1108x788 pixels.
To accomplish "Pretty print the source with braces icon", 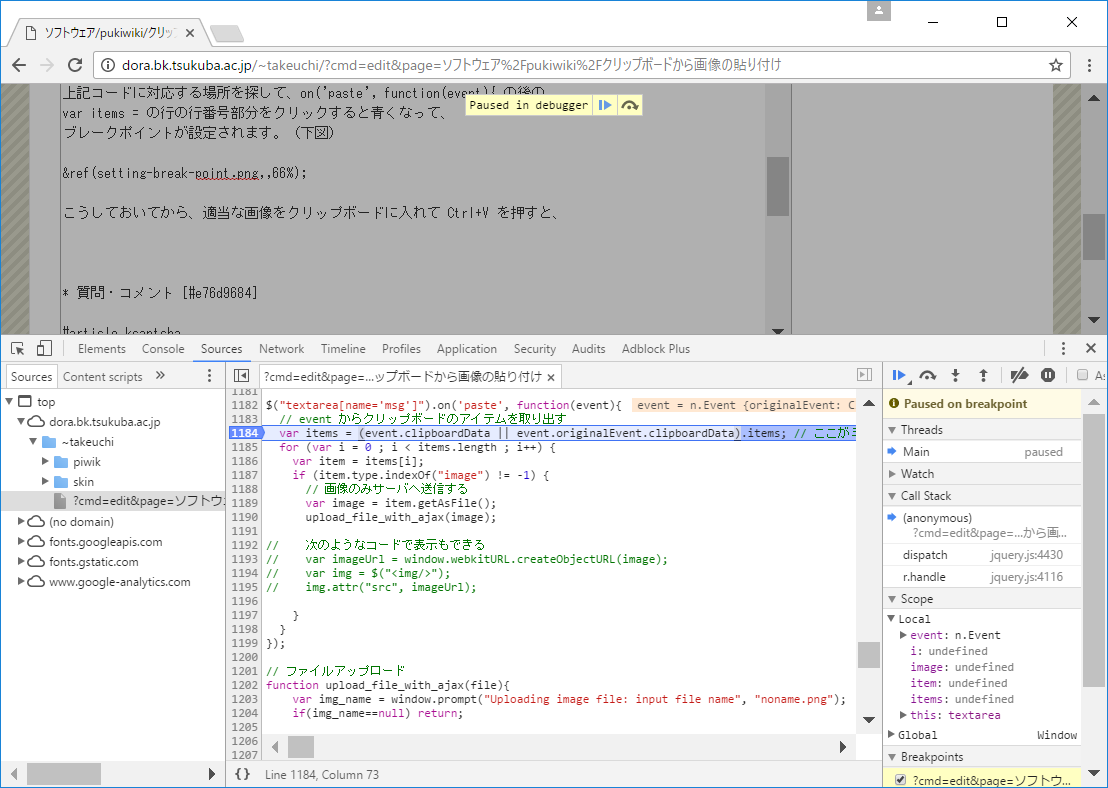I will [242, 774].
